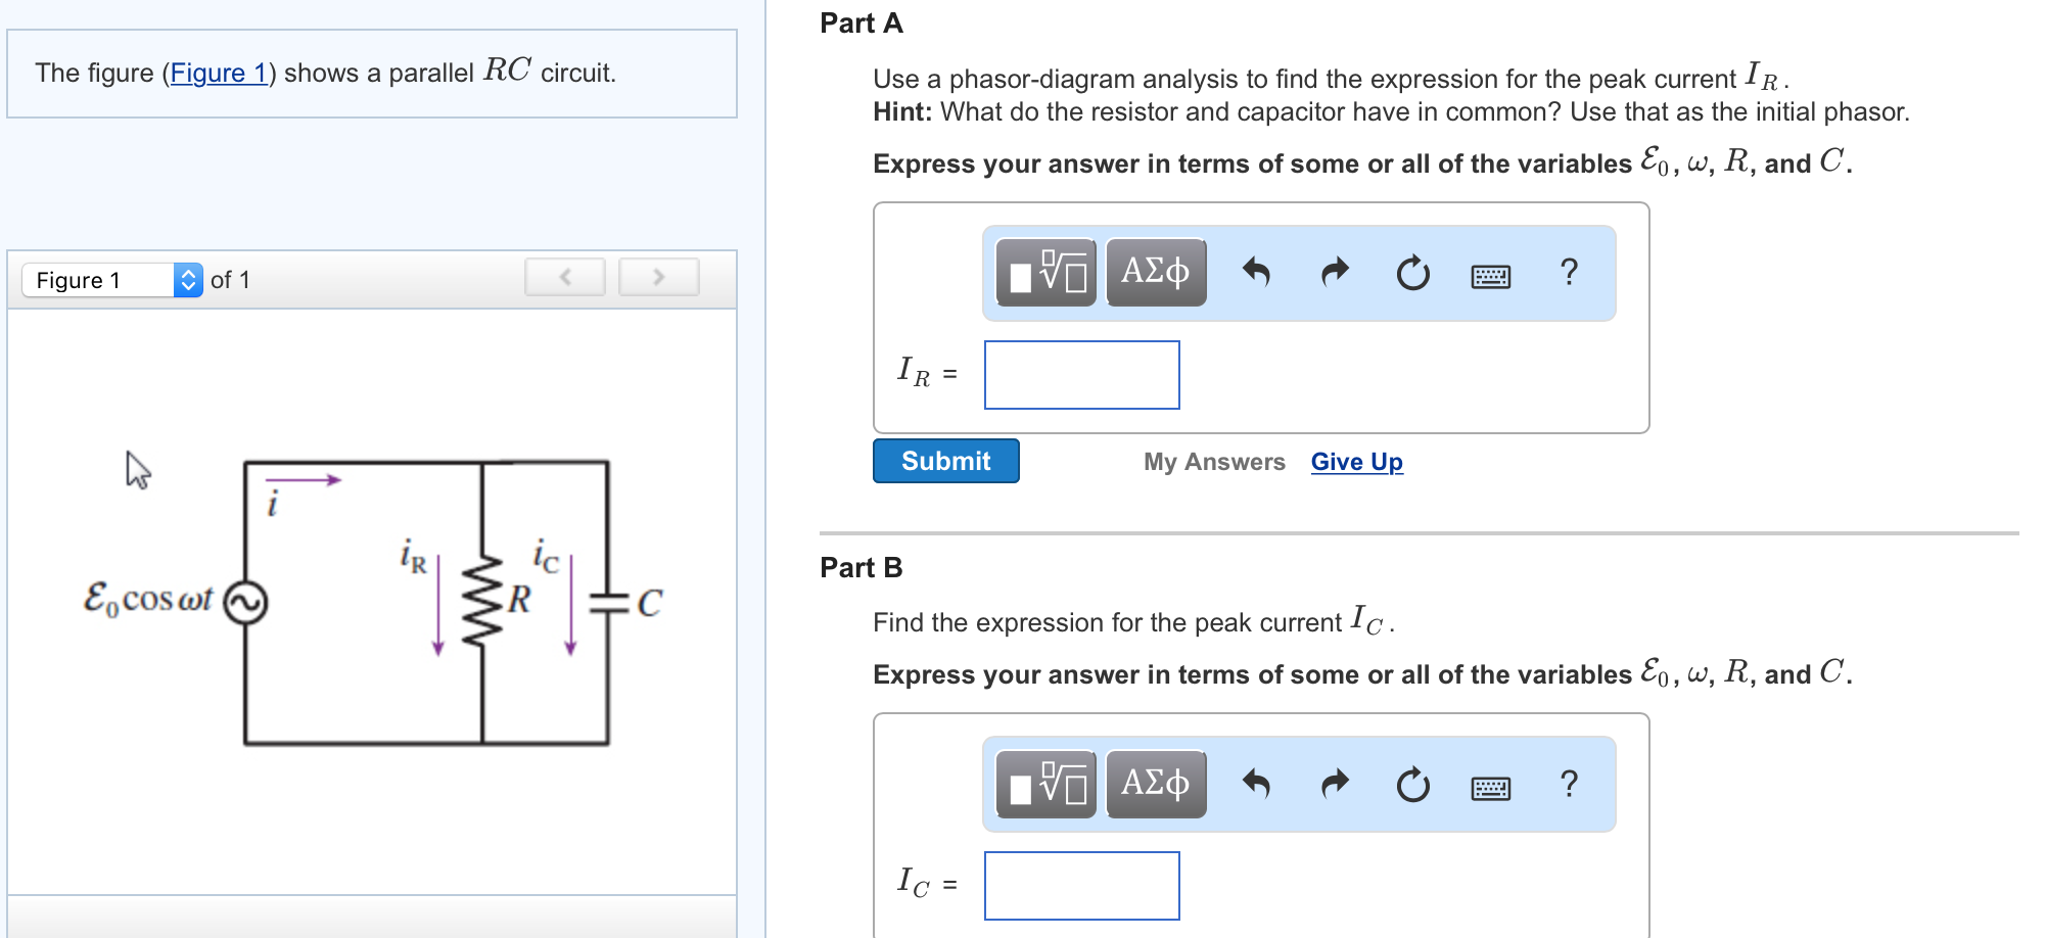Viewport: 2046px width, 938px height.
Task: Click the Give Up link
Action: [1355, 462]
